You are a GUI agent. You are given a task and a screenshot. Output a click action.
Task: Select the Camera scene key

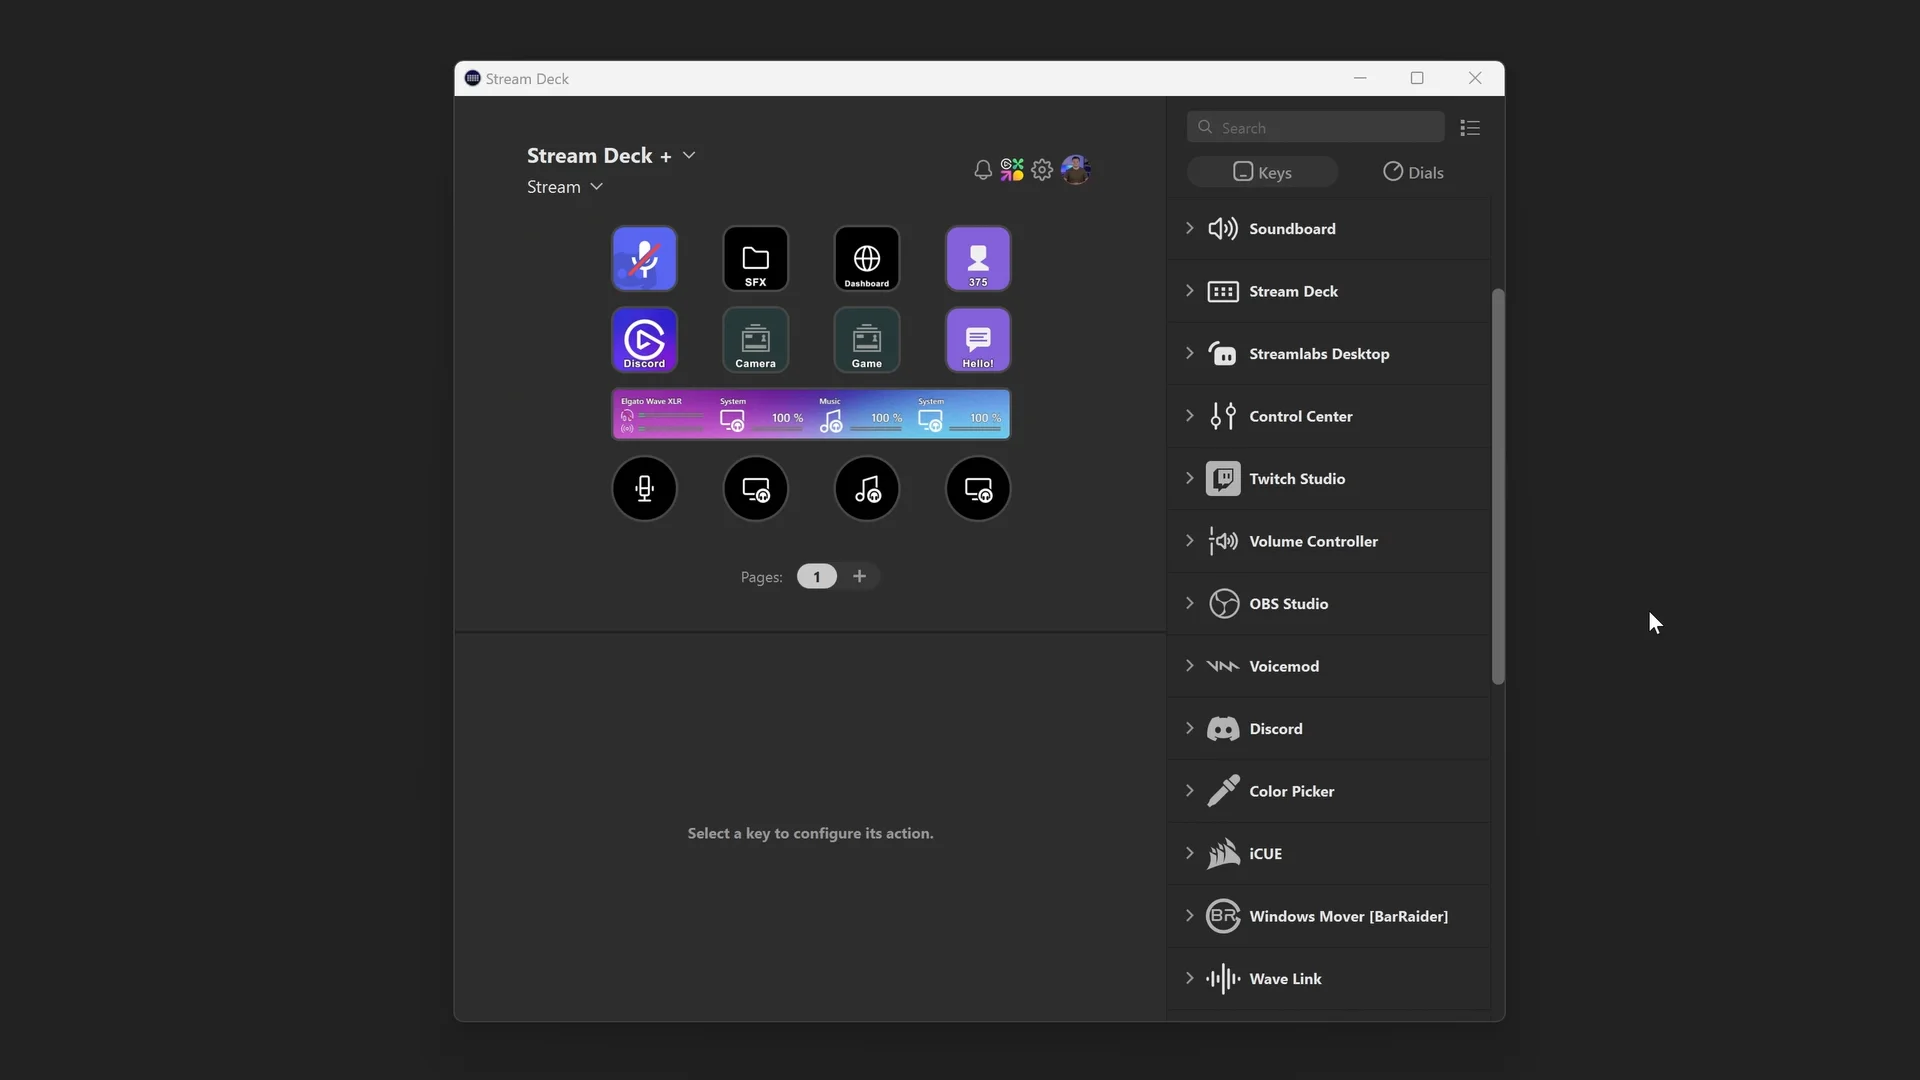pyautogui.click(x=755, y=340)
